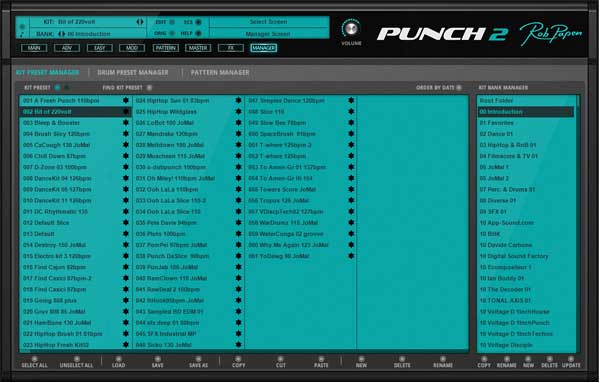Click the star for 035 Pete Davis 94bpm
The image size is (600, 383).
click(x=238, y=223)
